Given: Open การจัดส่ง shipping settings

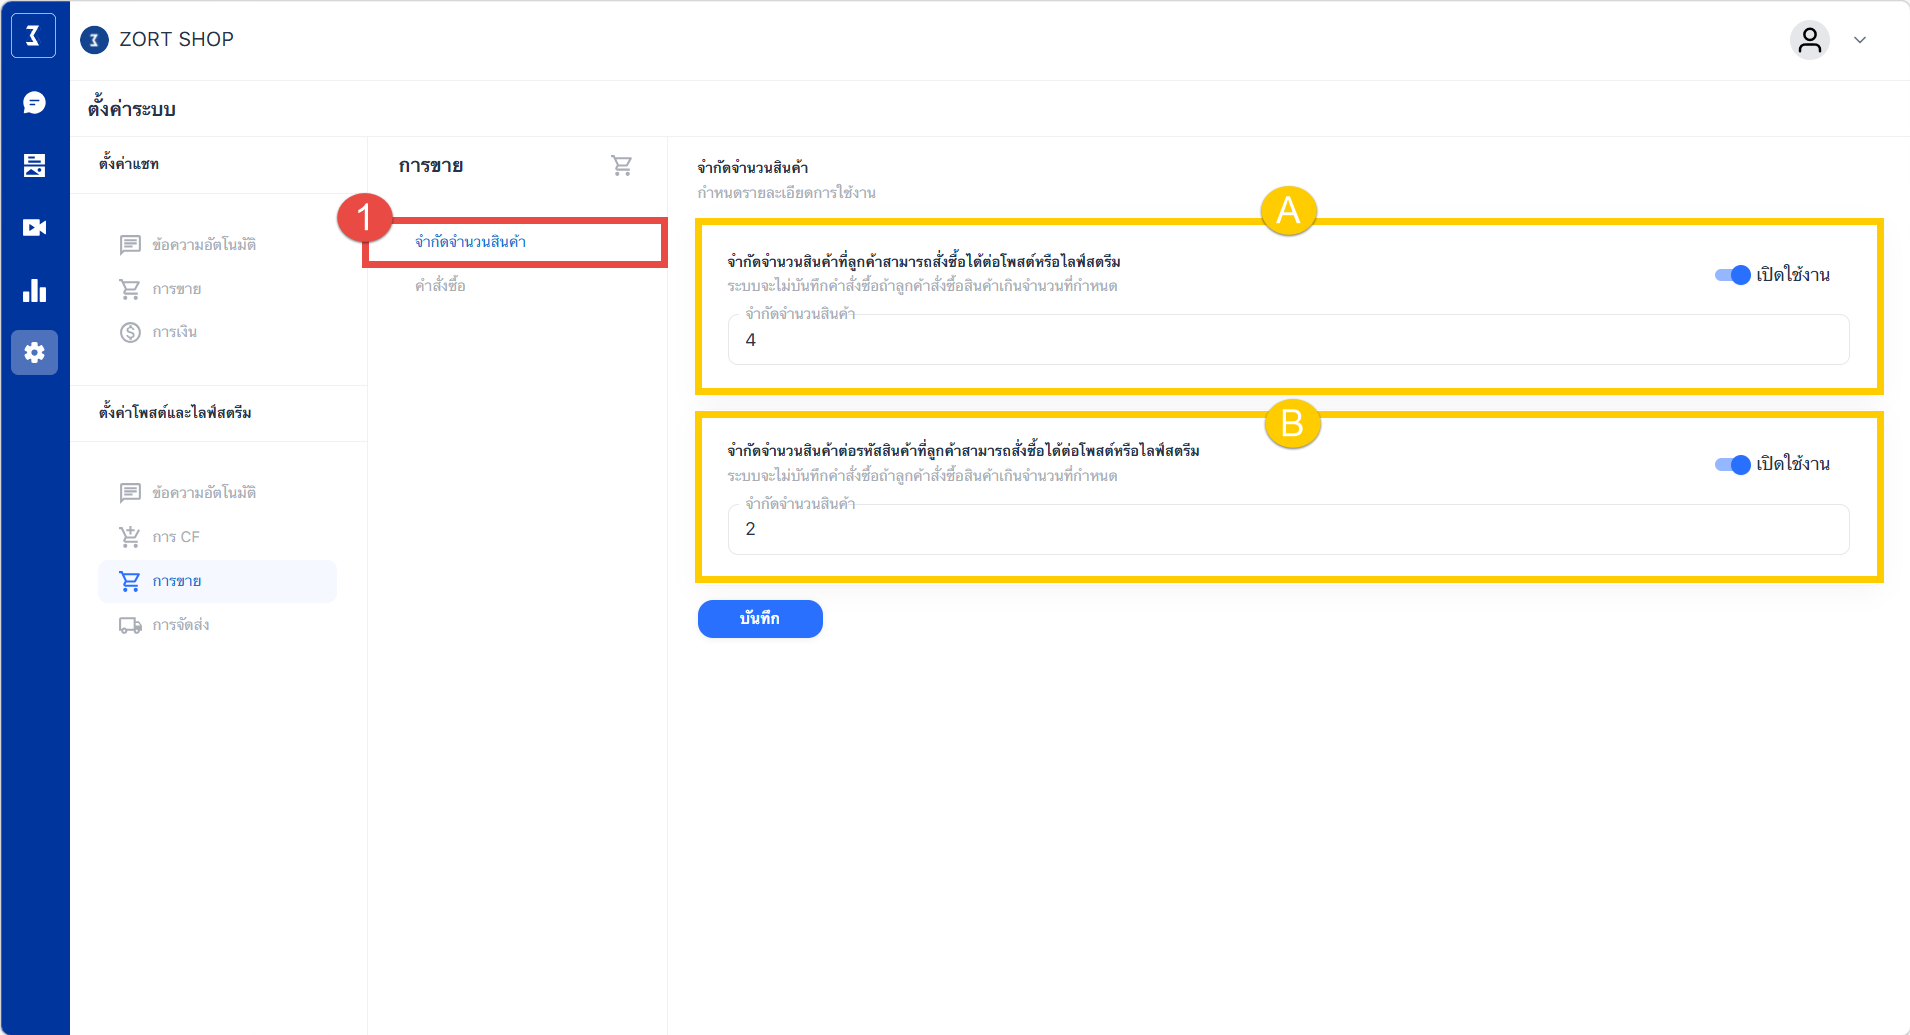Looking at the screenshot, I should 180,625.
